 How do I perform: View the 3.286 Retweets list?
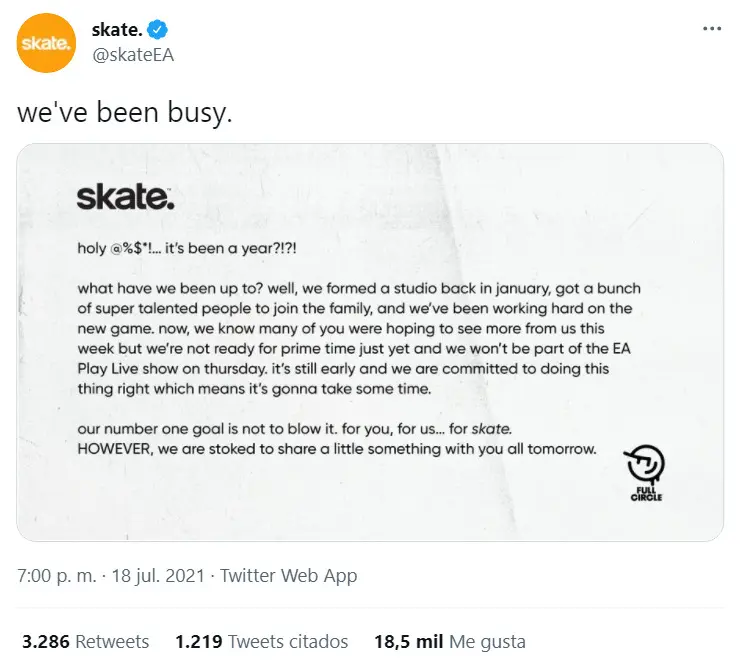pyautogui.click(x=85, y=641)
